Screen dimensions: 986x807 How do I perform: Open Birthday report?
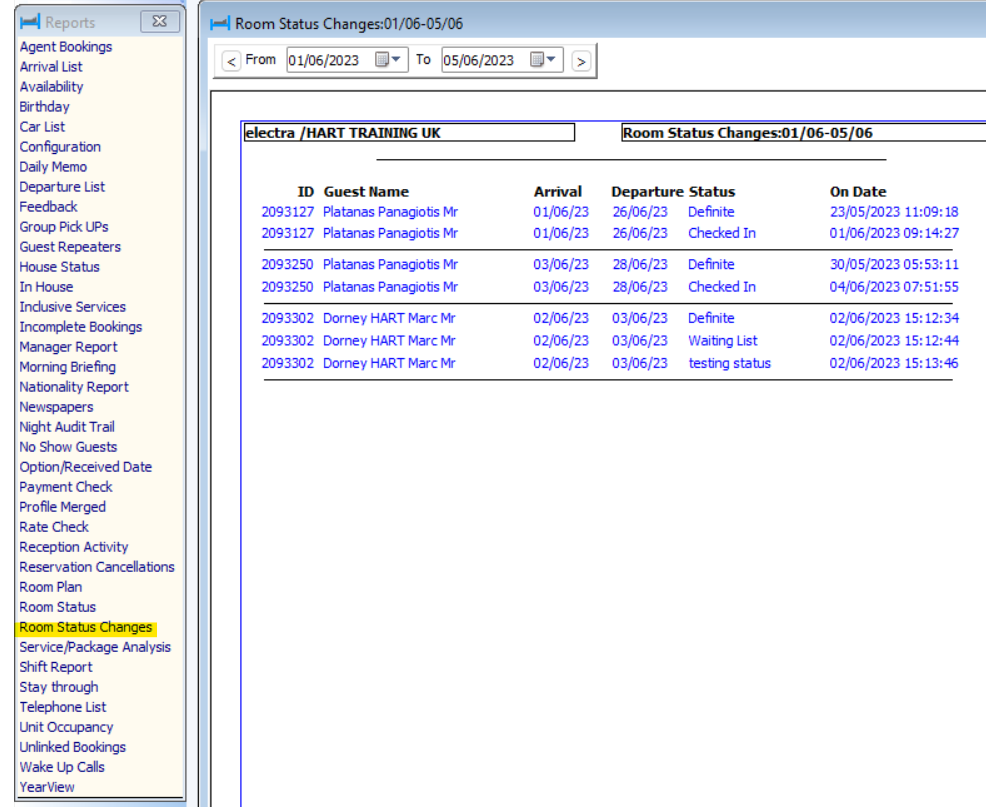(45, 107)
